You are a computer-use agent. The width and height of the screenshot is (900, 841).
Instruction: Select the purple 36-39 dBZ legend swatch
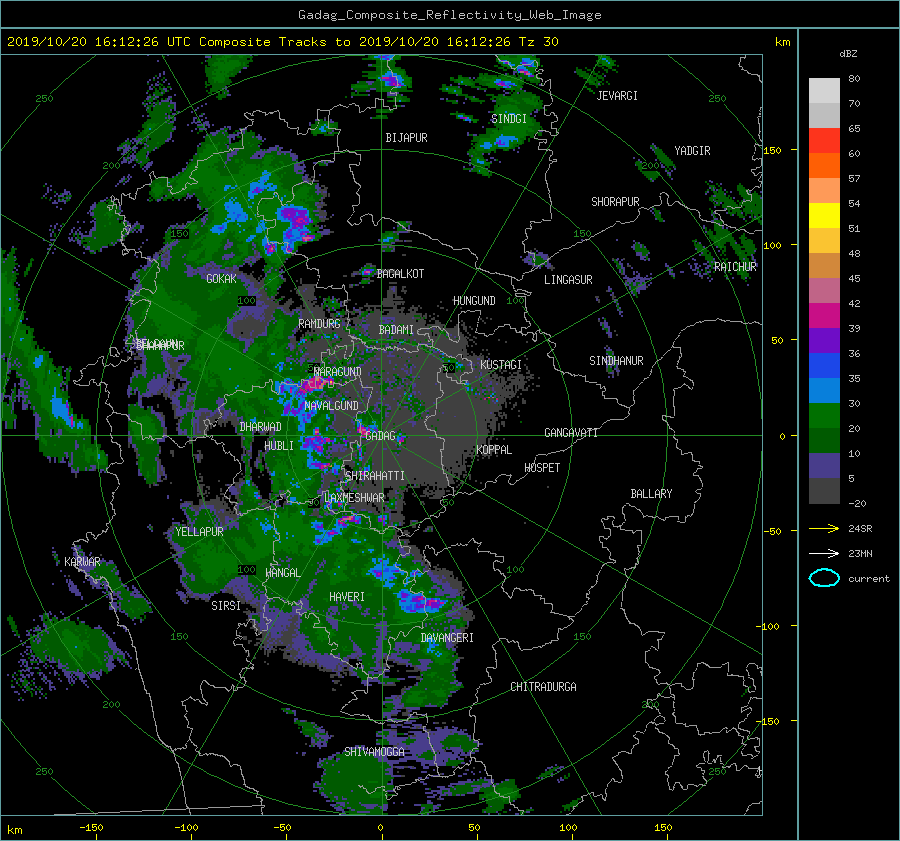point(824,340)
